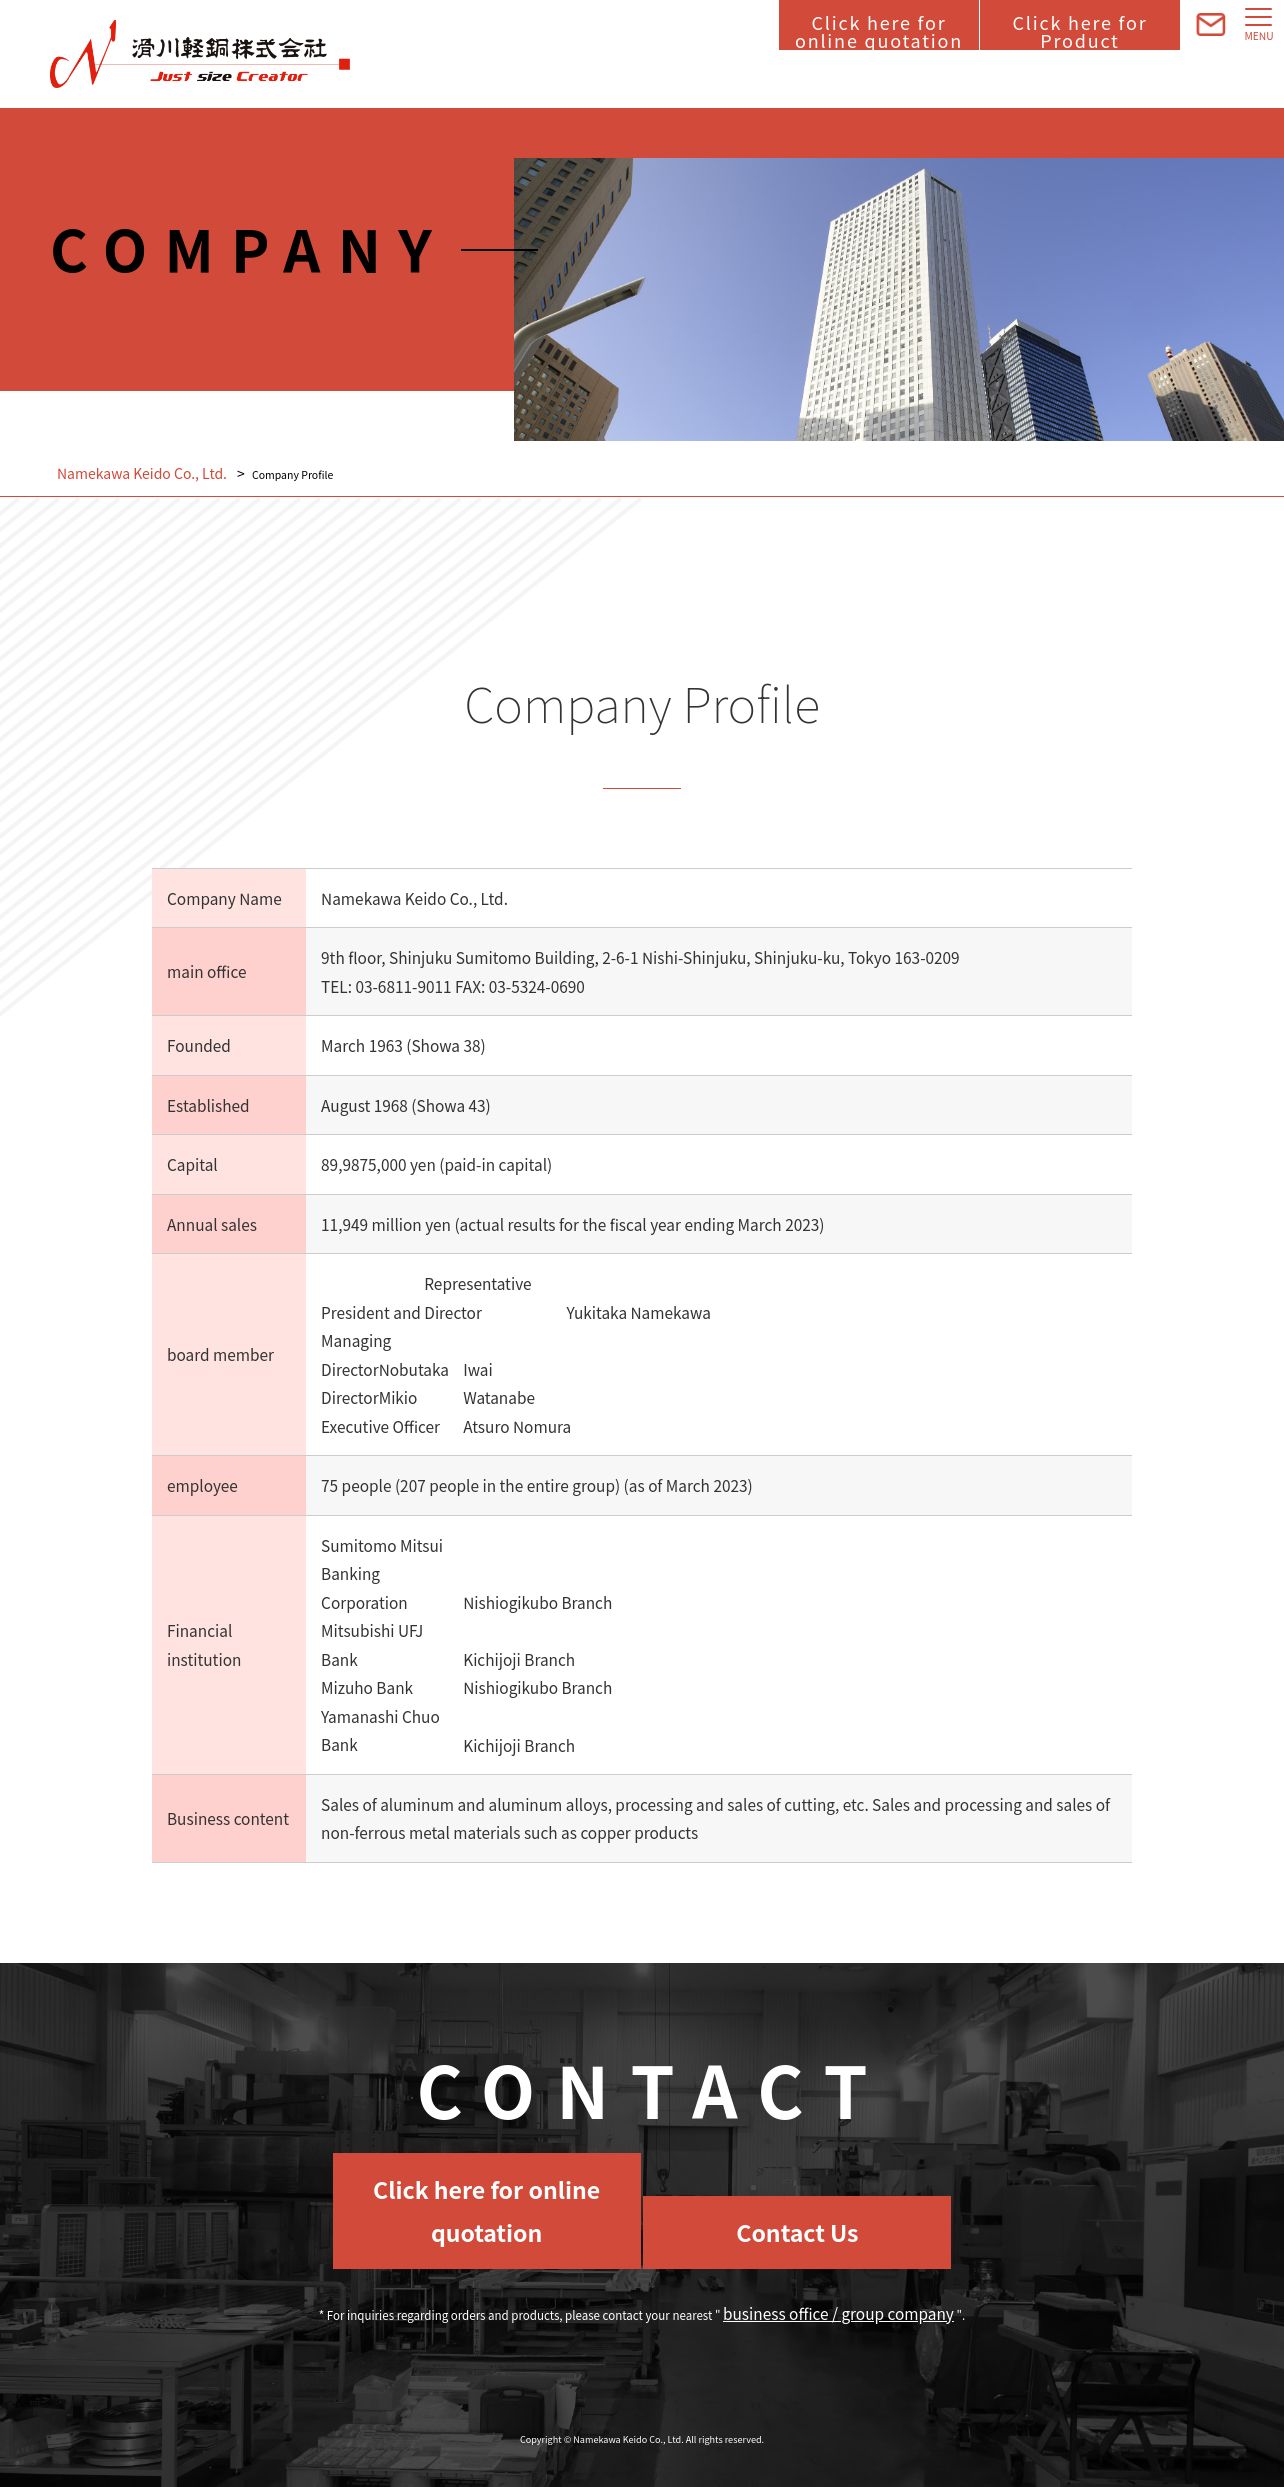Click the large online quotation contact button

[x=486, y=2211]
